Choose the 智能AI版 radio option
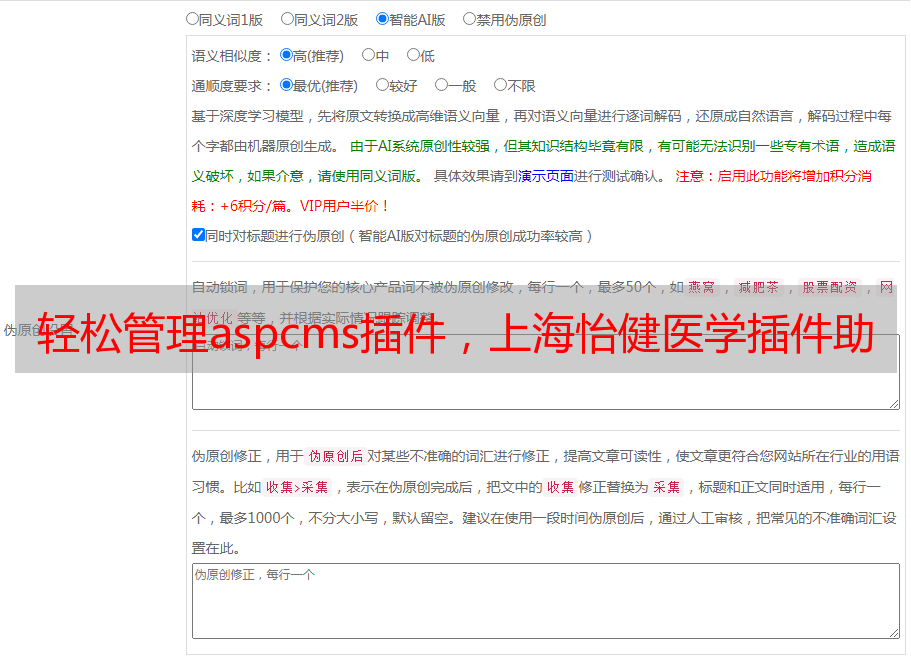 click(382, 19)
